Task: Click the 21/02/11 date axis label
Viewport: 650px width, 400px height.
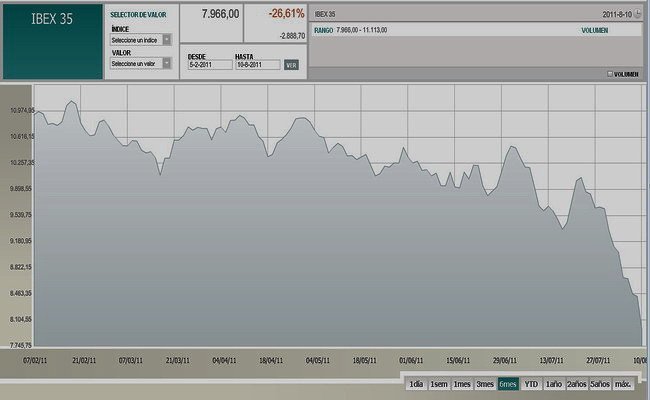Action: [84, 360]
